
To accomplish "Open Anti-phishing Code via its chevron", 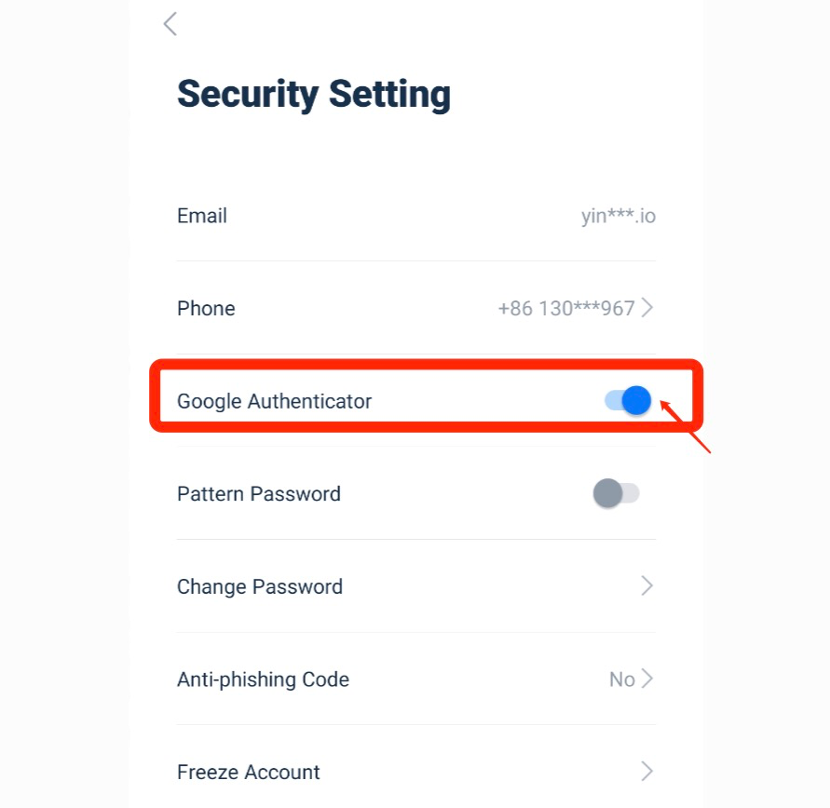I will pos(647,679).
